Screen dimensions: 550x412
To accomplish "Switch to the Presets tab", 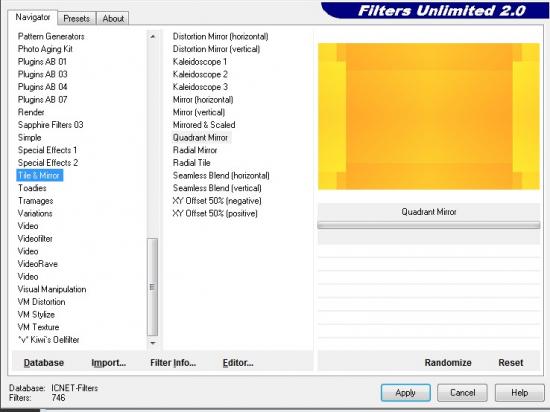I will 76,19.
